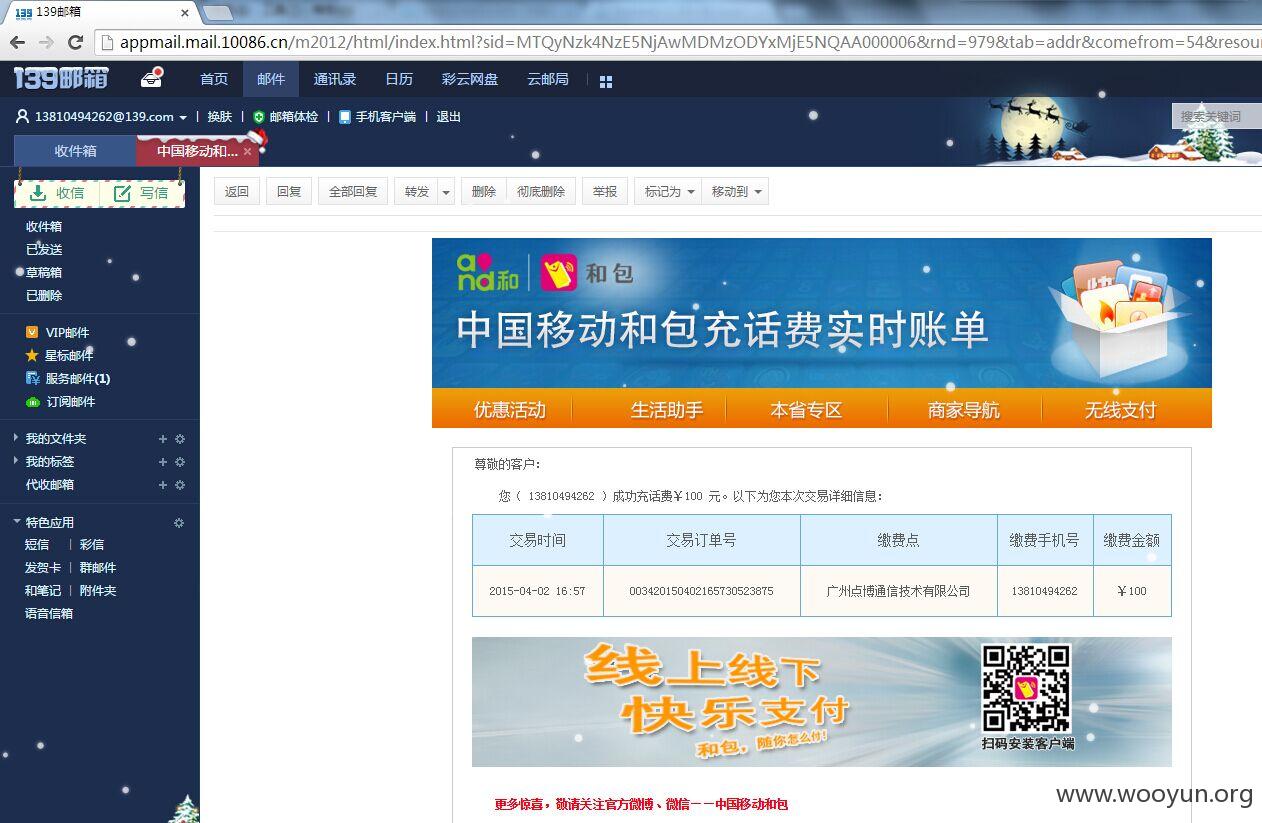
Task: Click the 退出 logout link
Action: [449, 117]
